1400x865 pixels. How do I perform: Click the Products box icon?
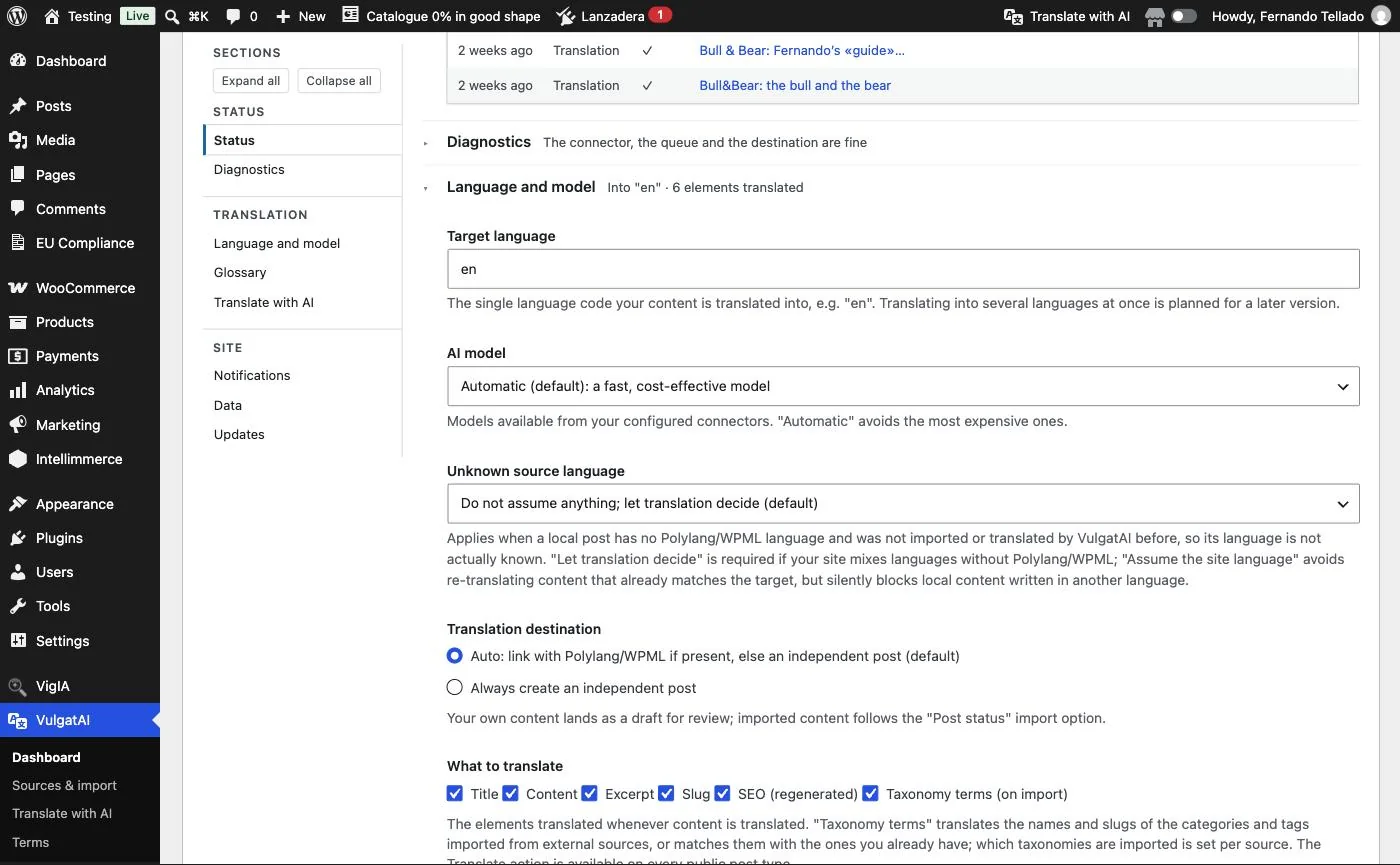pyautogui.click(x=18, y=322)
